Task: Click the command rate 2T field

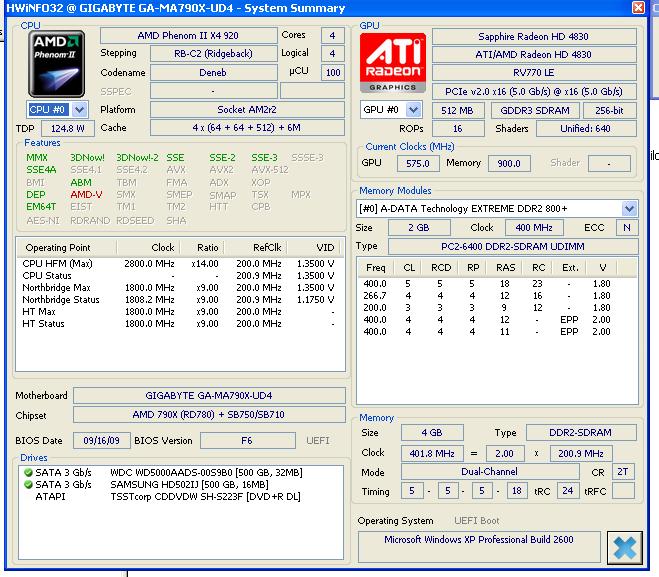Action: pyautogui.click(x=623, y=472)
